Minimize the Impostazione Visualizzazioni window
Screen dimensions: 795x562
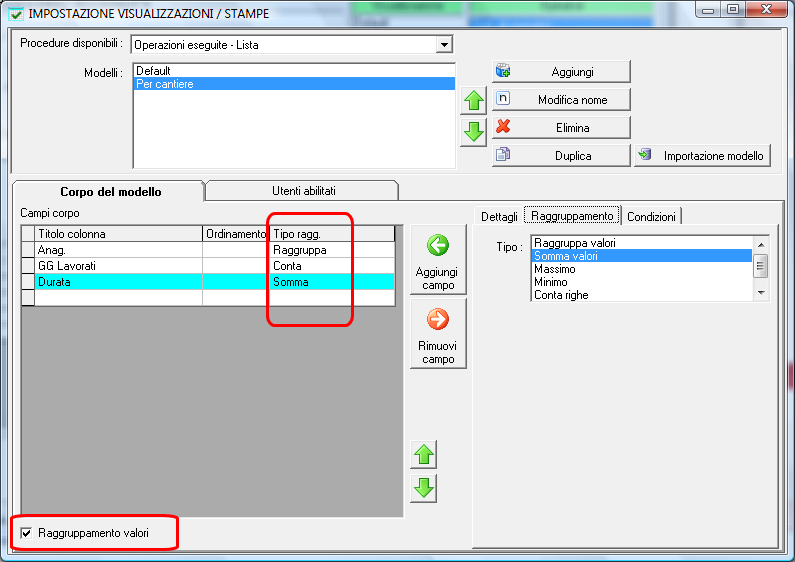[708, 10]
